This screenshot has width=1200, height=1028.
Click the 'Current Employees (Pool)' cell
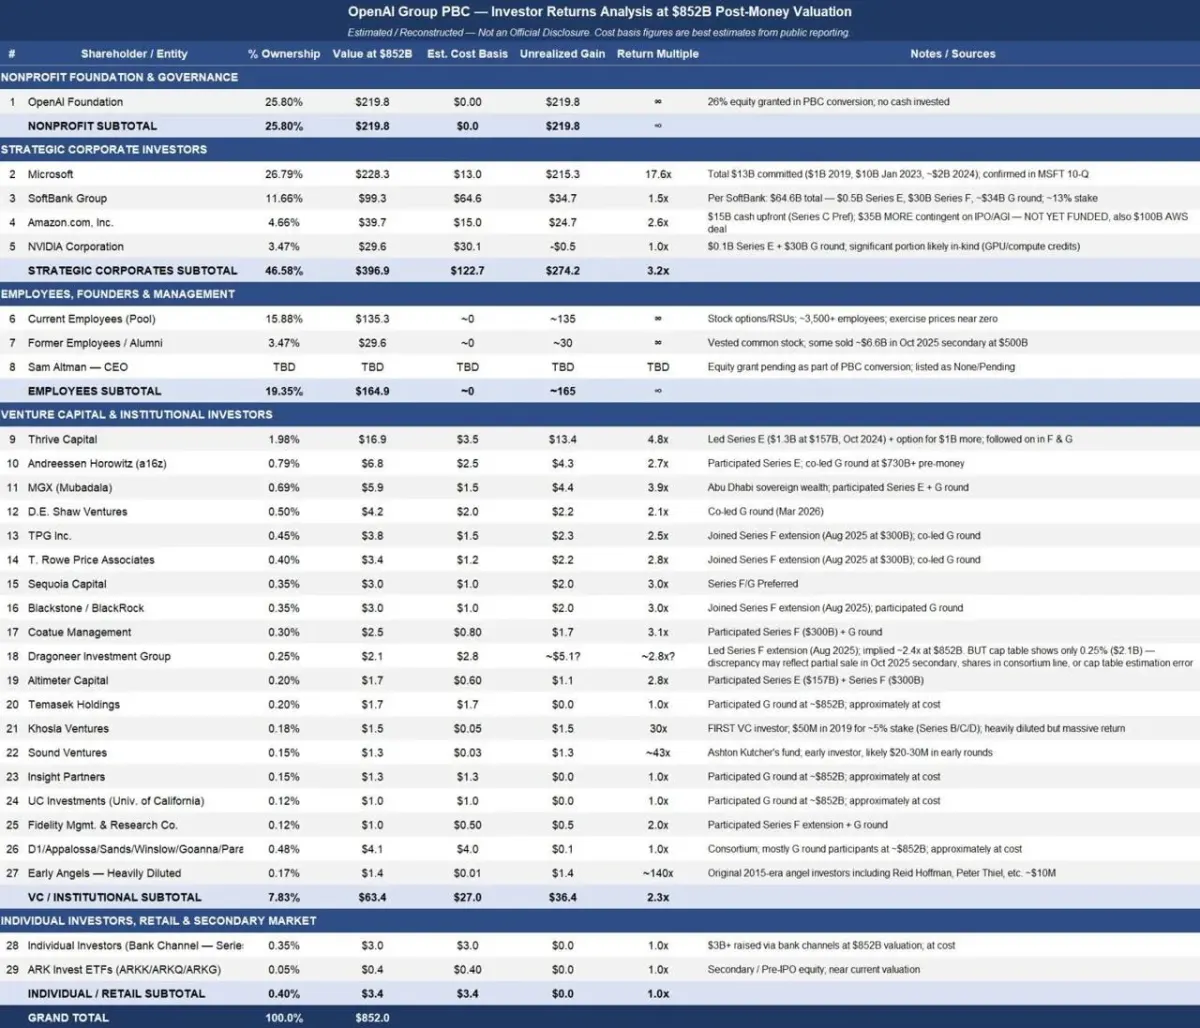click(x=92, y=319)
